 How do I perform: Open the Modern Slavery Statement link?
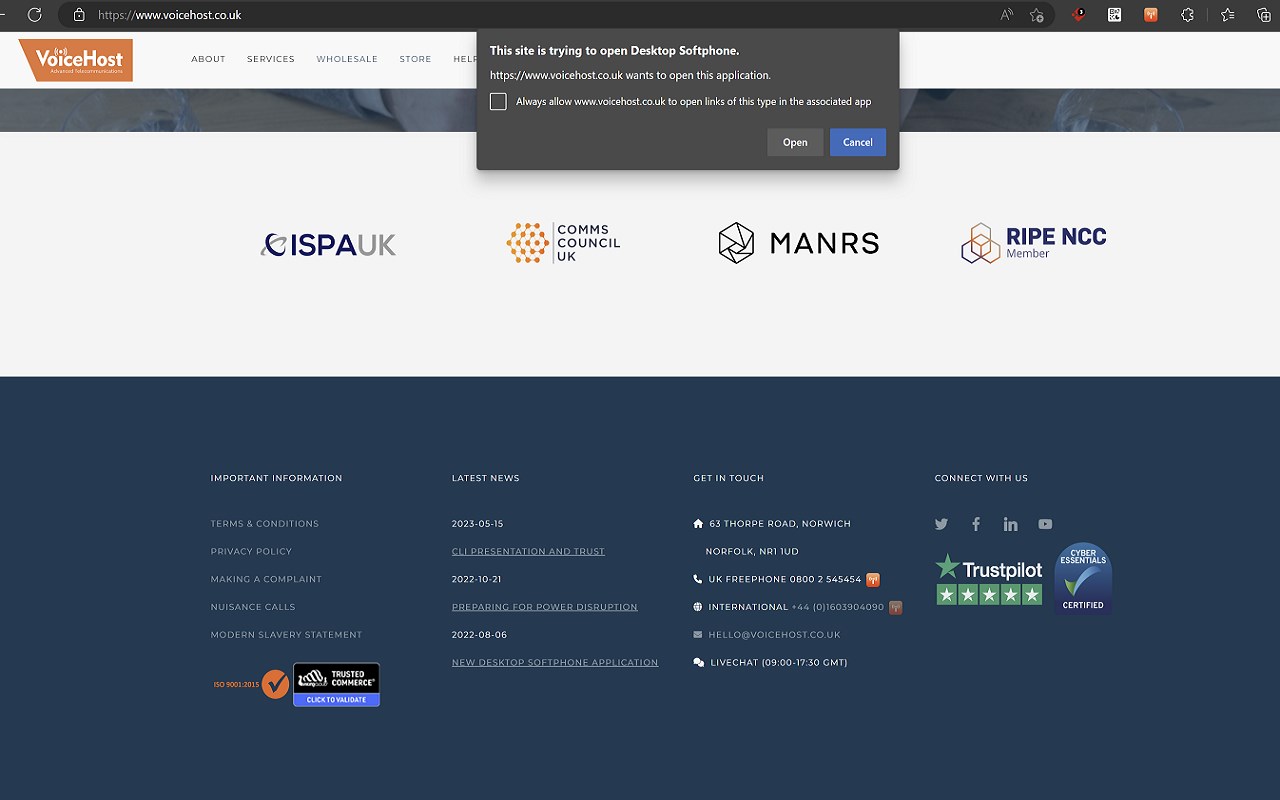pyautogui.click(x=286, y=635)
